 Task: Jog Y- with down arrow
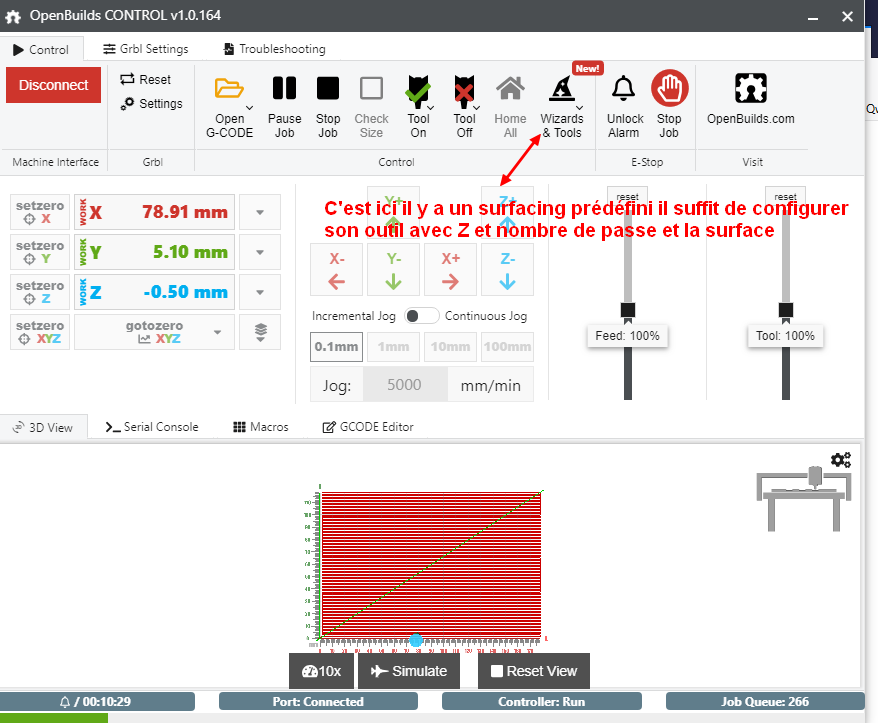click(x=394, y=269)
